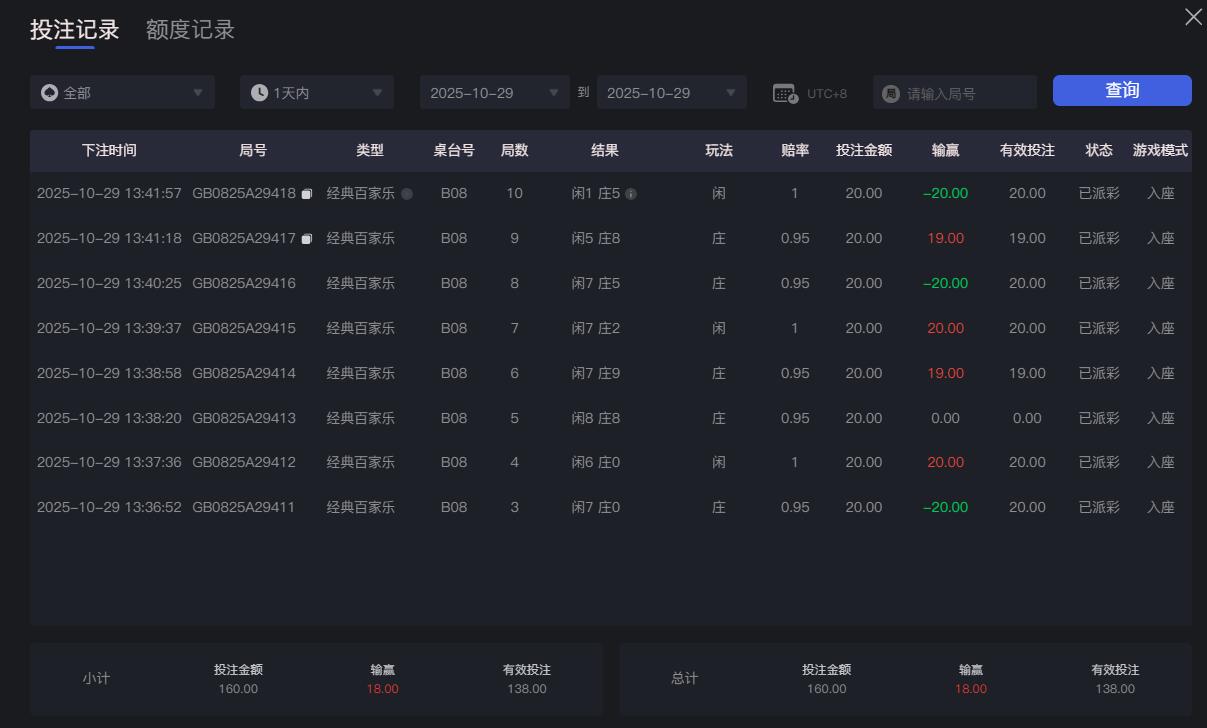This screenshot has width=1207, height=728.
Task: Click the gray icon after 经典百家乐 in first row
Action: click(407, 193)
